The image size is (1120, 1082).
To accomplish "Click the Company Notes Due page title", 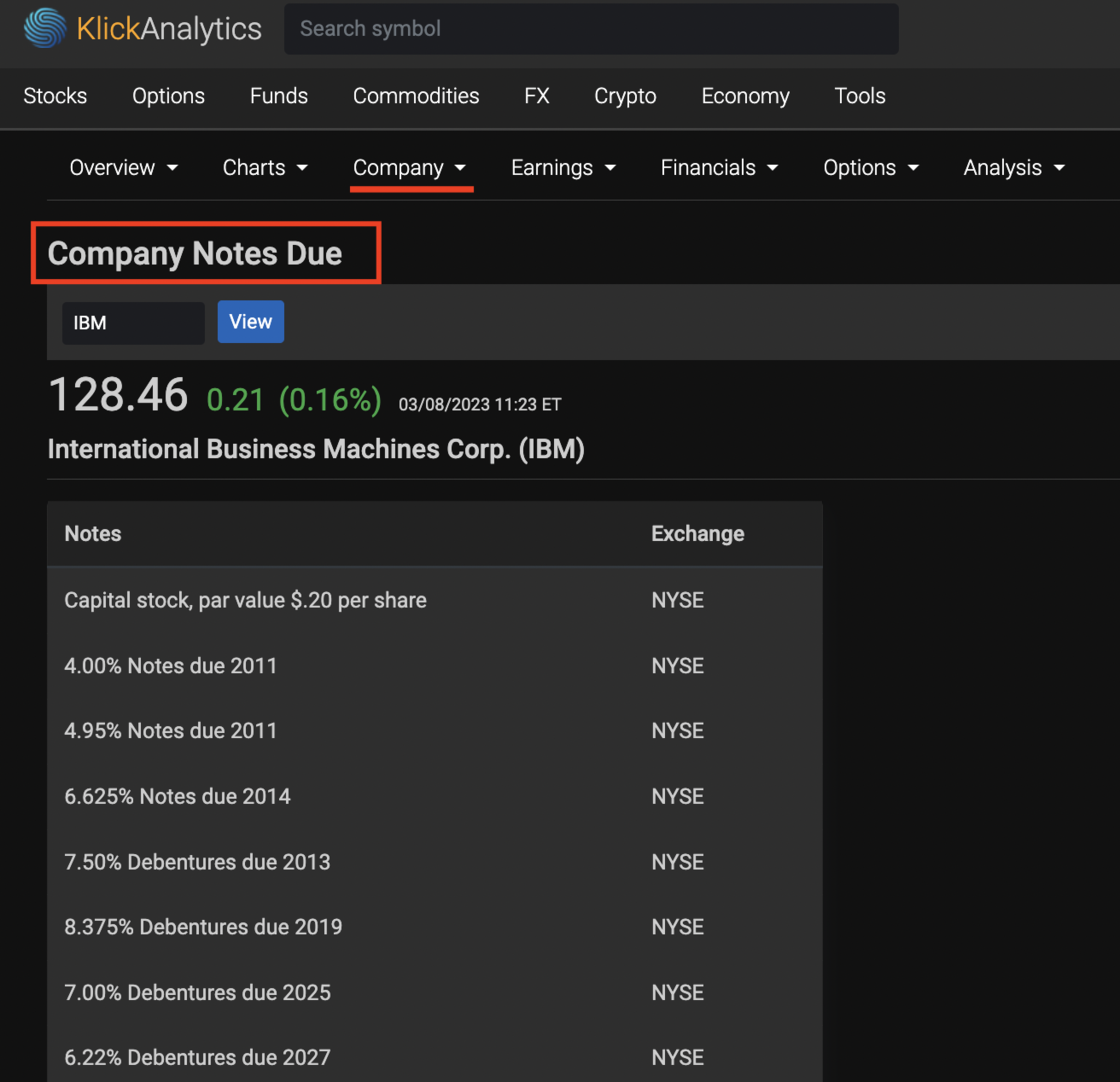I will click(195, 254).
